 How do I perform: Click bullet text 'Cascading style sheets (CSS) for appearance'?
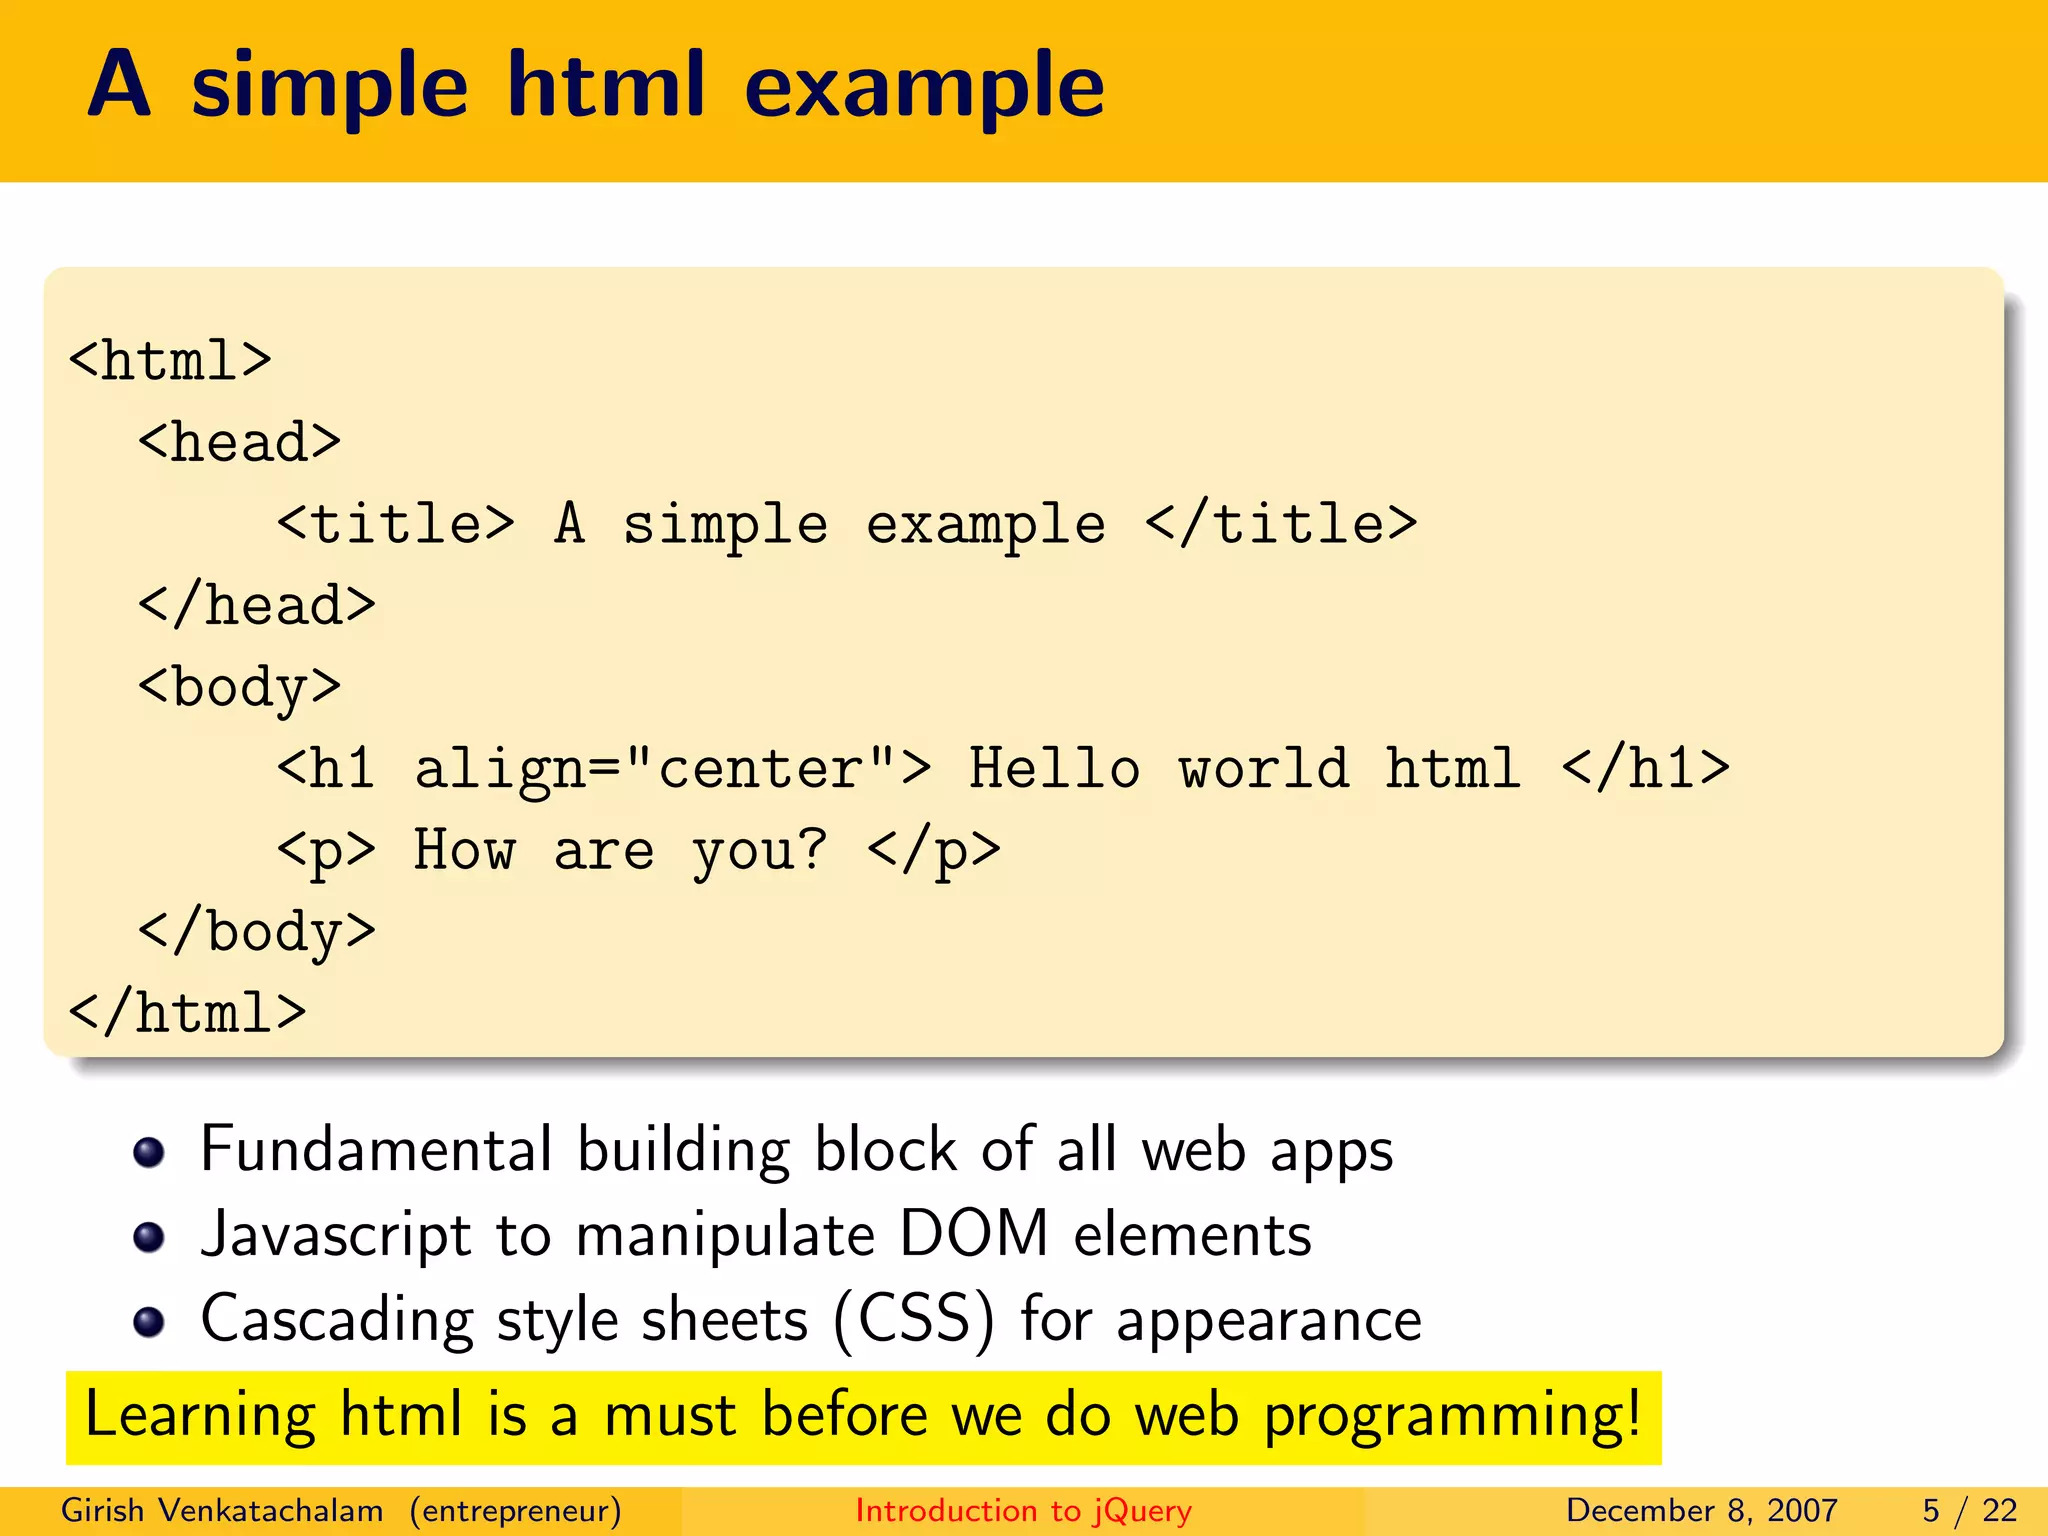811,1320
